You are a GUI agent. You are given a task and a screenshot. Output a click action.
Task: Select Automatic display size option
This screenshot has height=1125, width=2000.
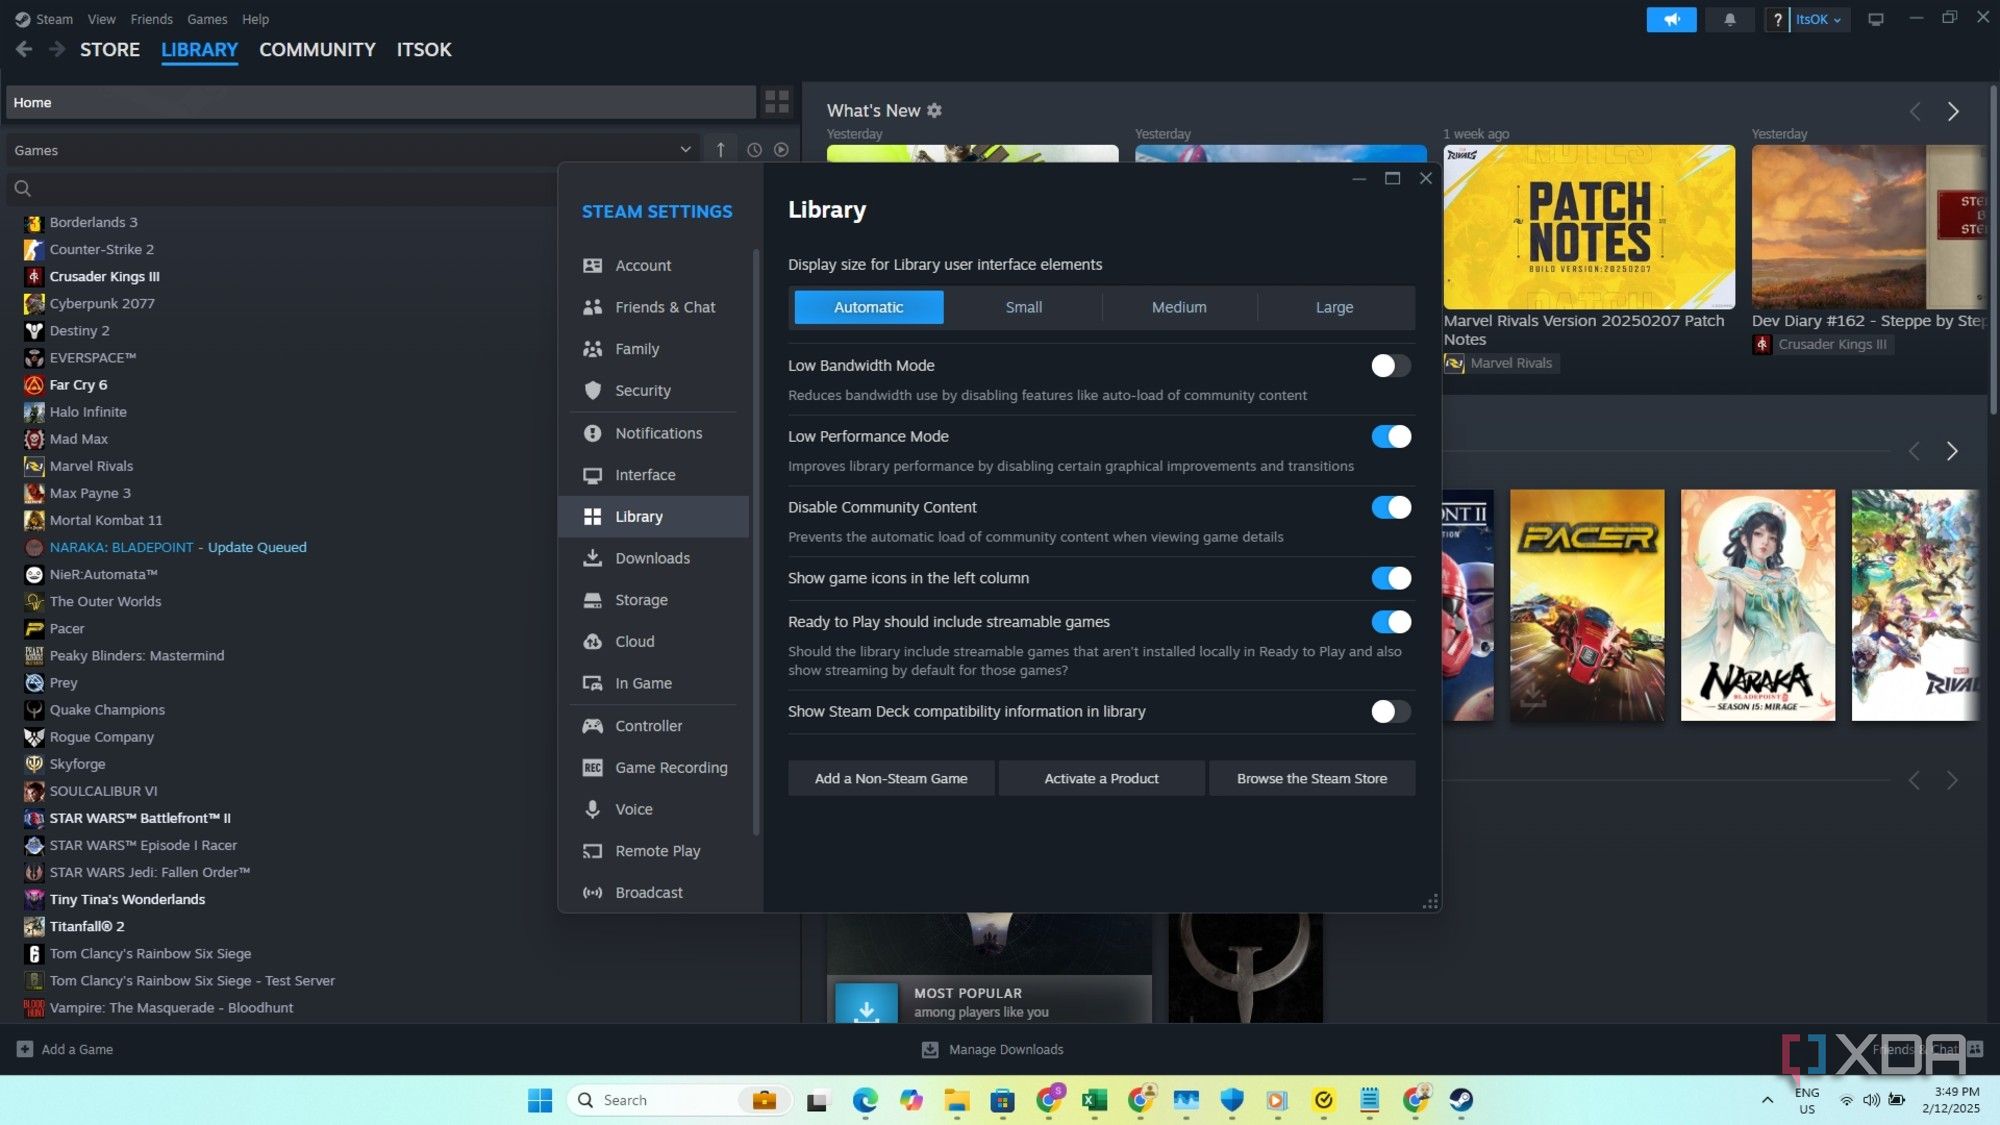pos(868,307)
